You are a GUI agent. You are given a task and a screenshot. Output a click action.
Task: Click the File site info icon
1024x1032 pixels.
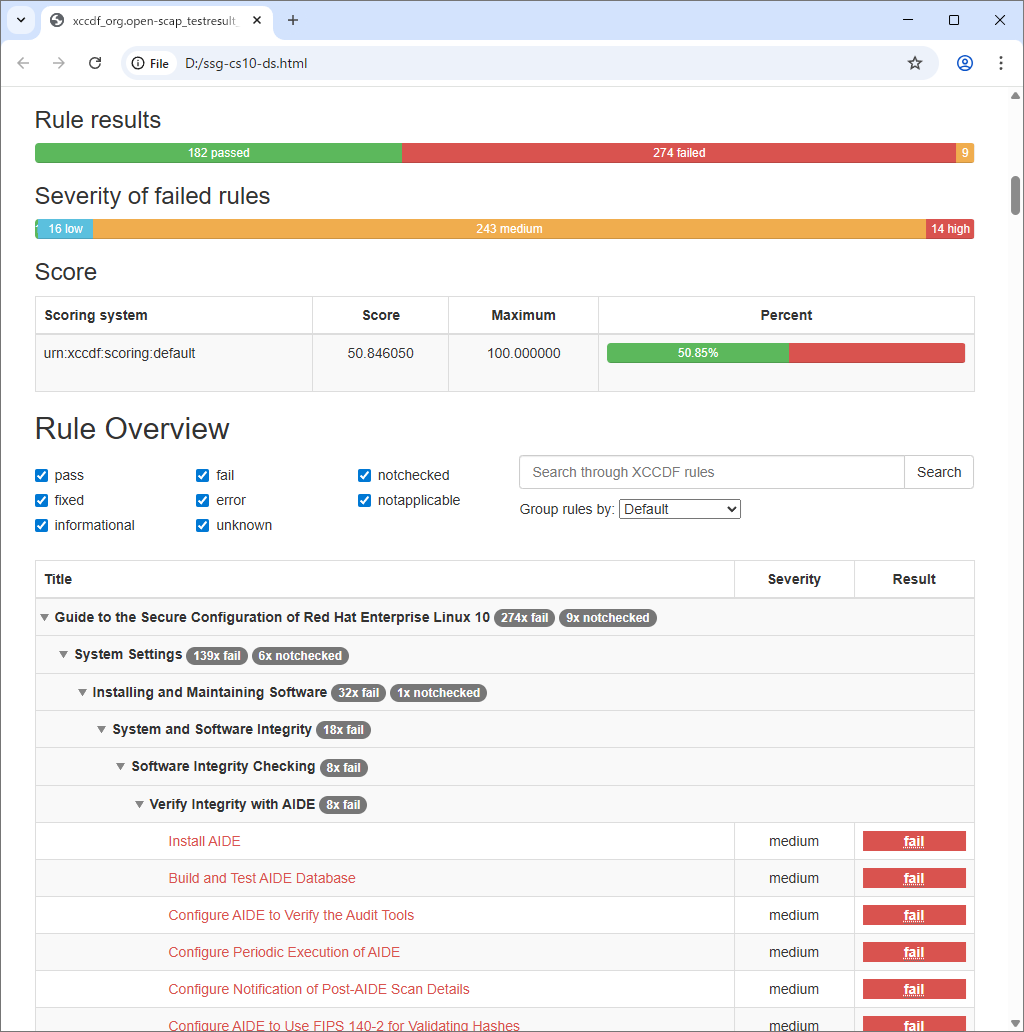click(x=151, y=63)
